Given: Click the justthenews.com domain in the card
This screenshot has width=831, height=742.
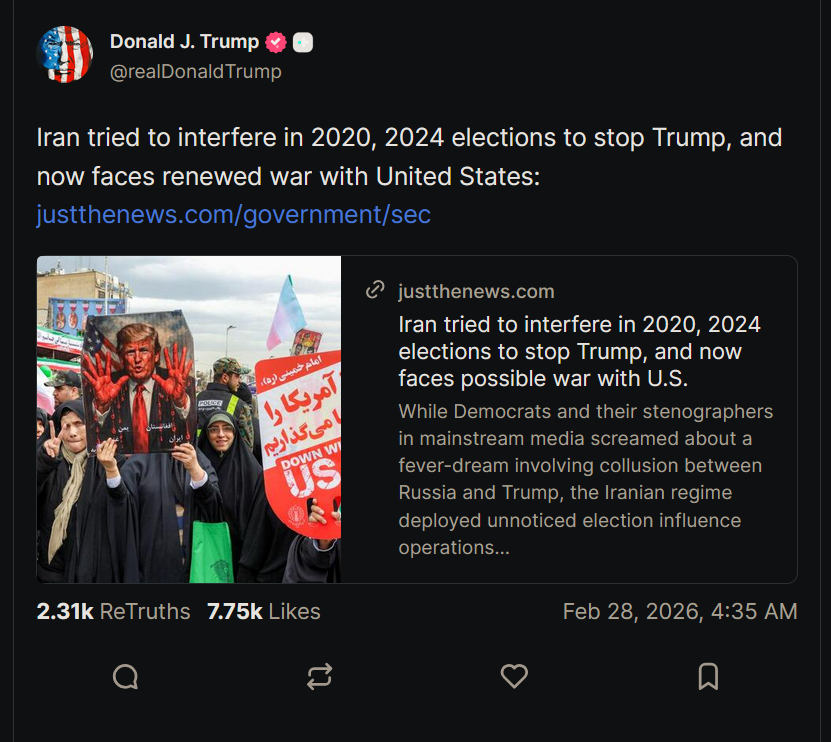Looking at the screenshot, I should 476,291.
